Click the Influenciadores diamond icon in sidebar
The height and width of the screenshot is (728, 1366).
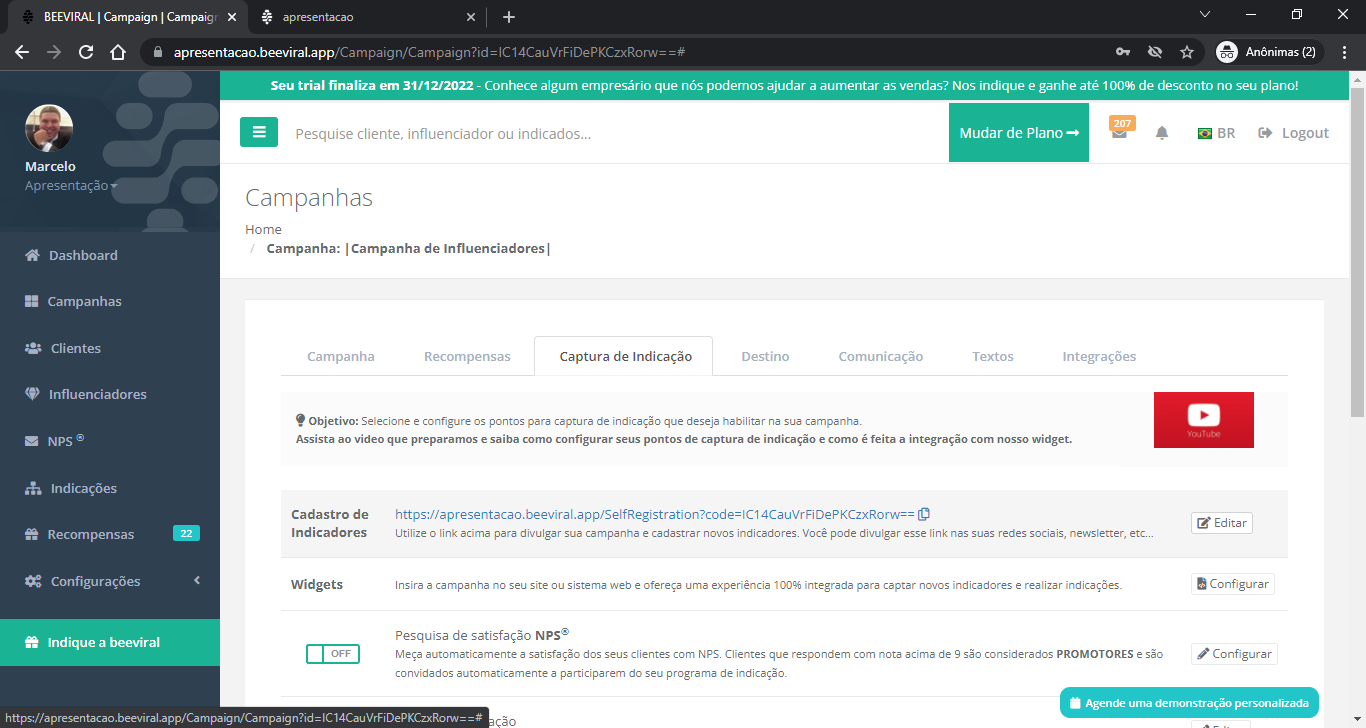pyautogui.click(x=33, y=394)
